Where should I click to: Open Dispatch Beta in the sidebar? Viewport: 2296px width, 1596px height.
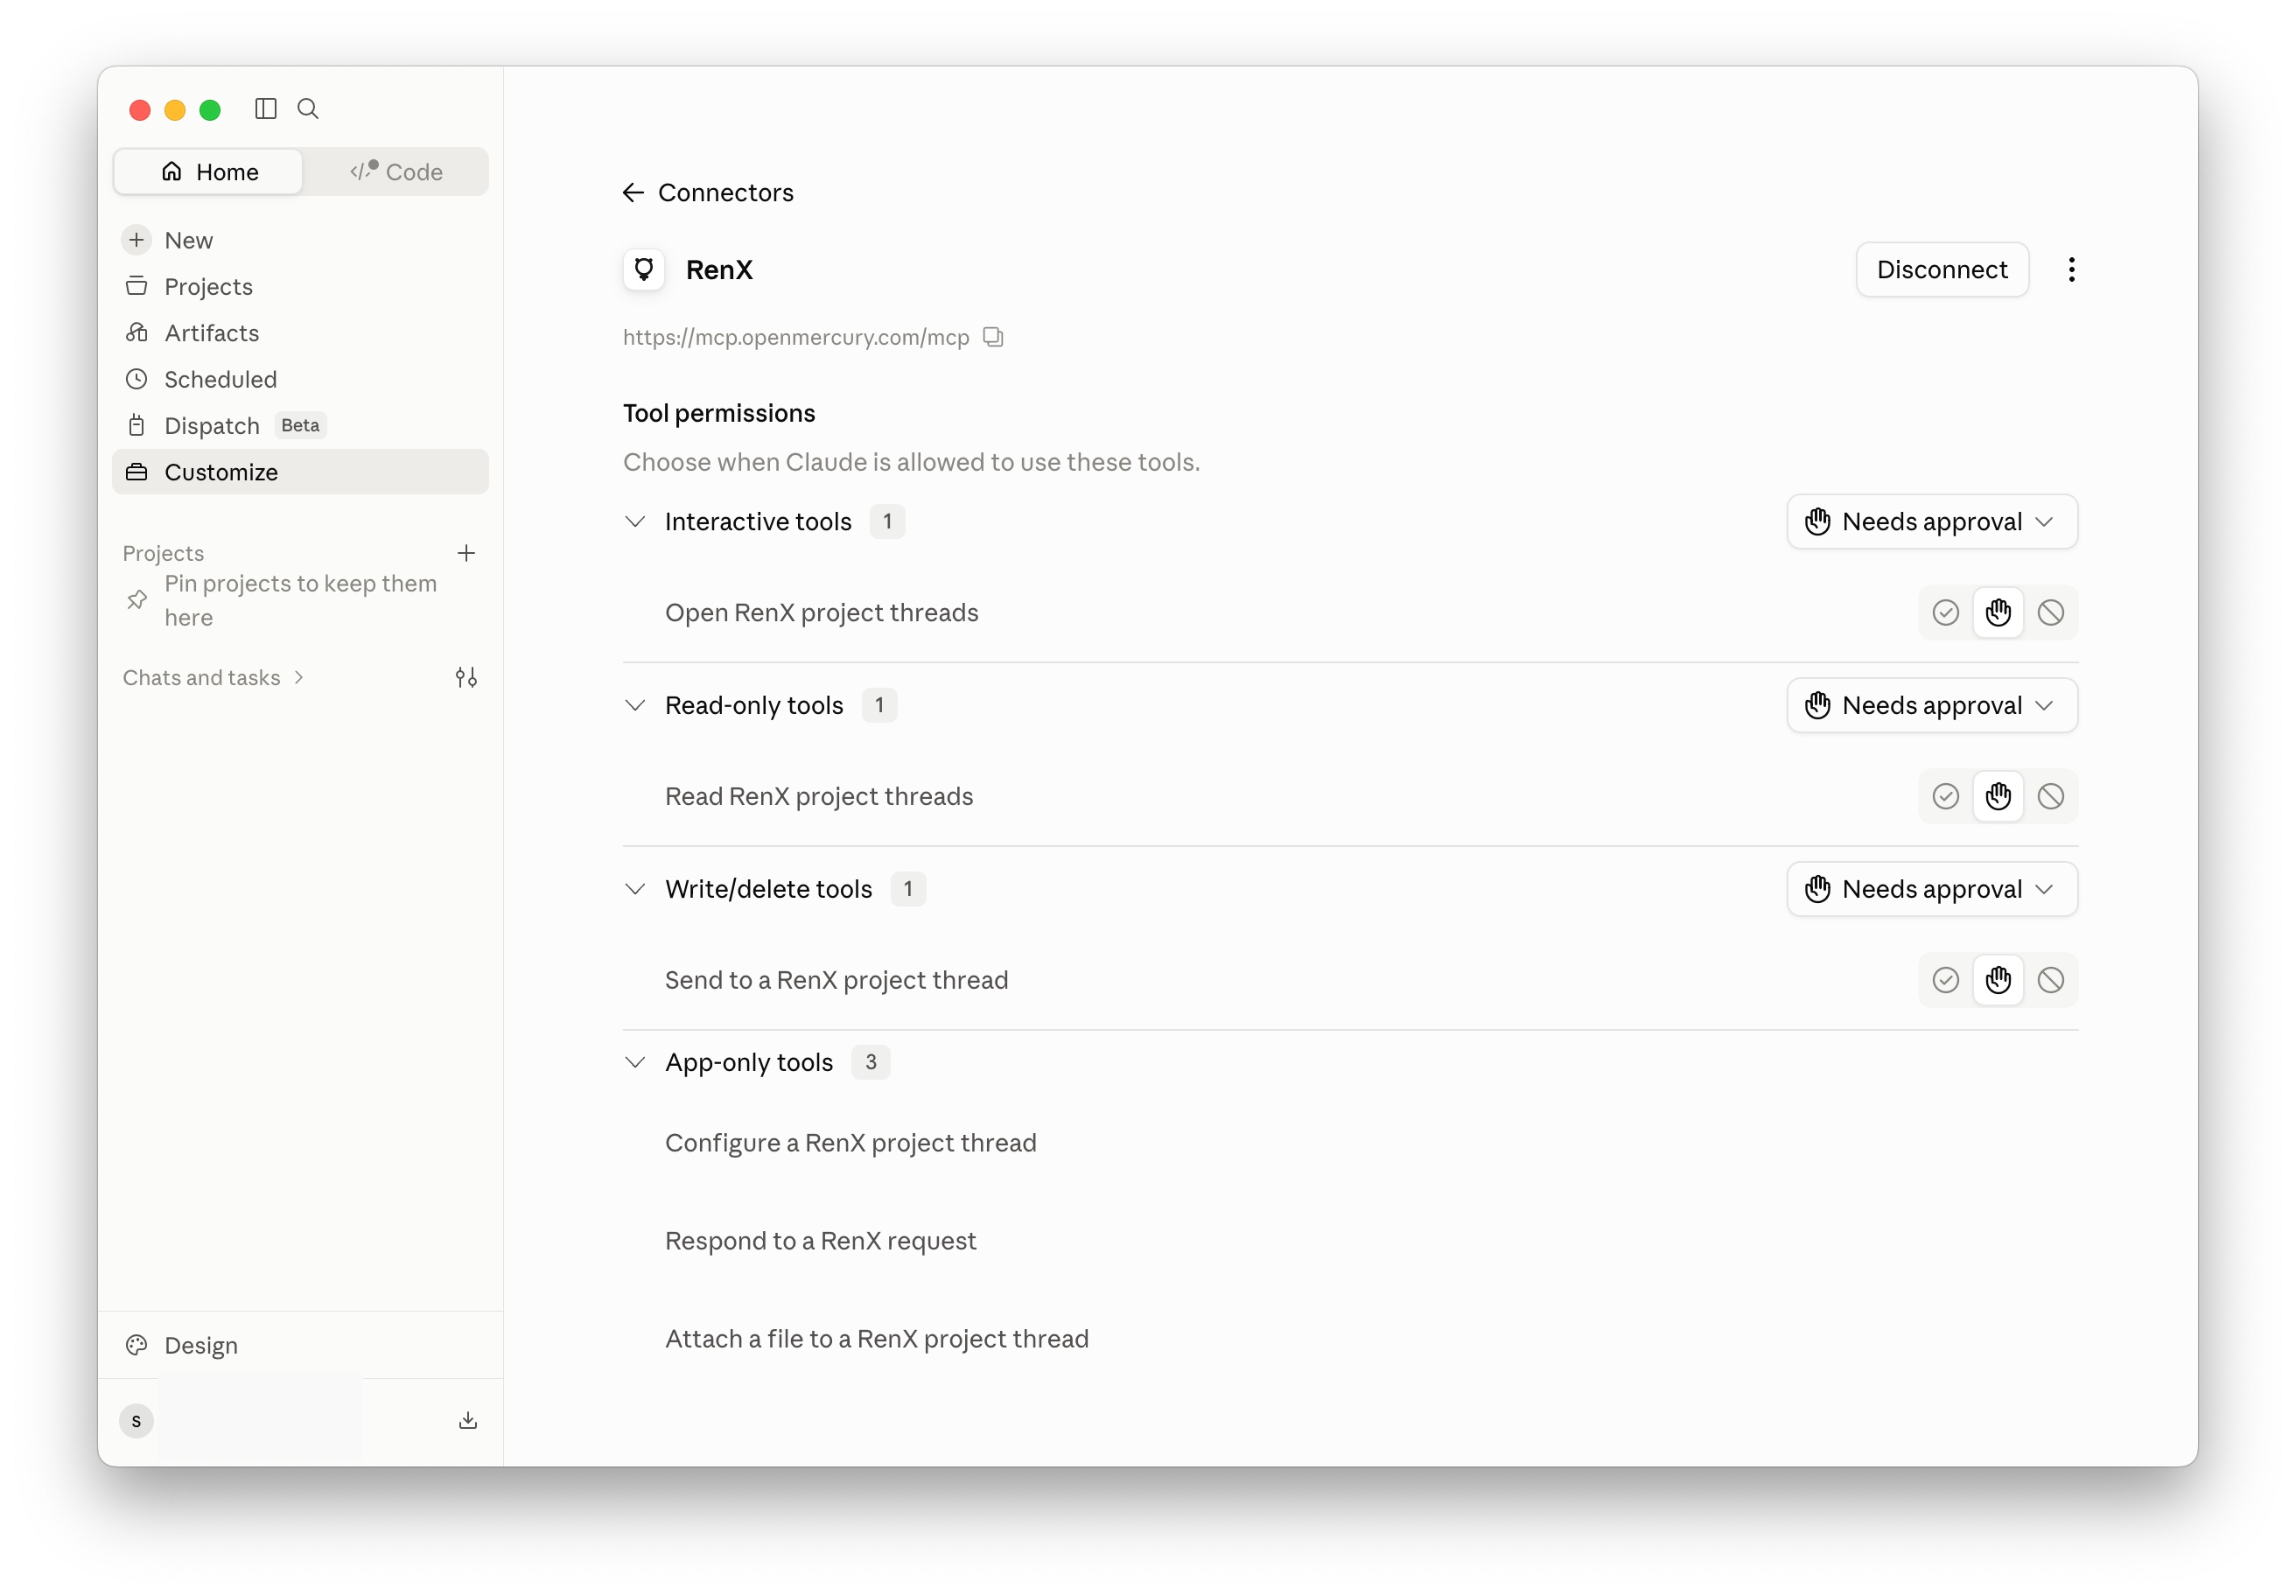[300, 426]
